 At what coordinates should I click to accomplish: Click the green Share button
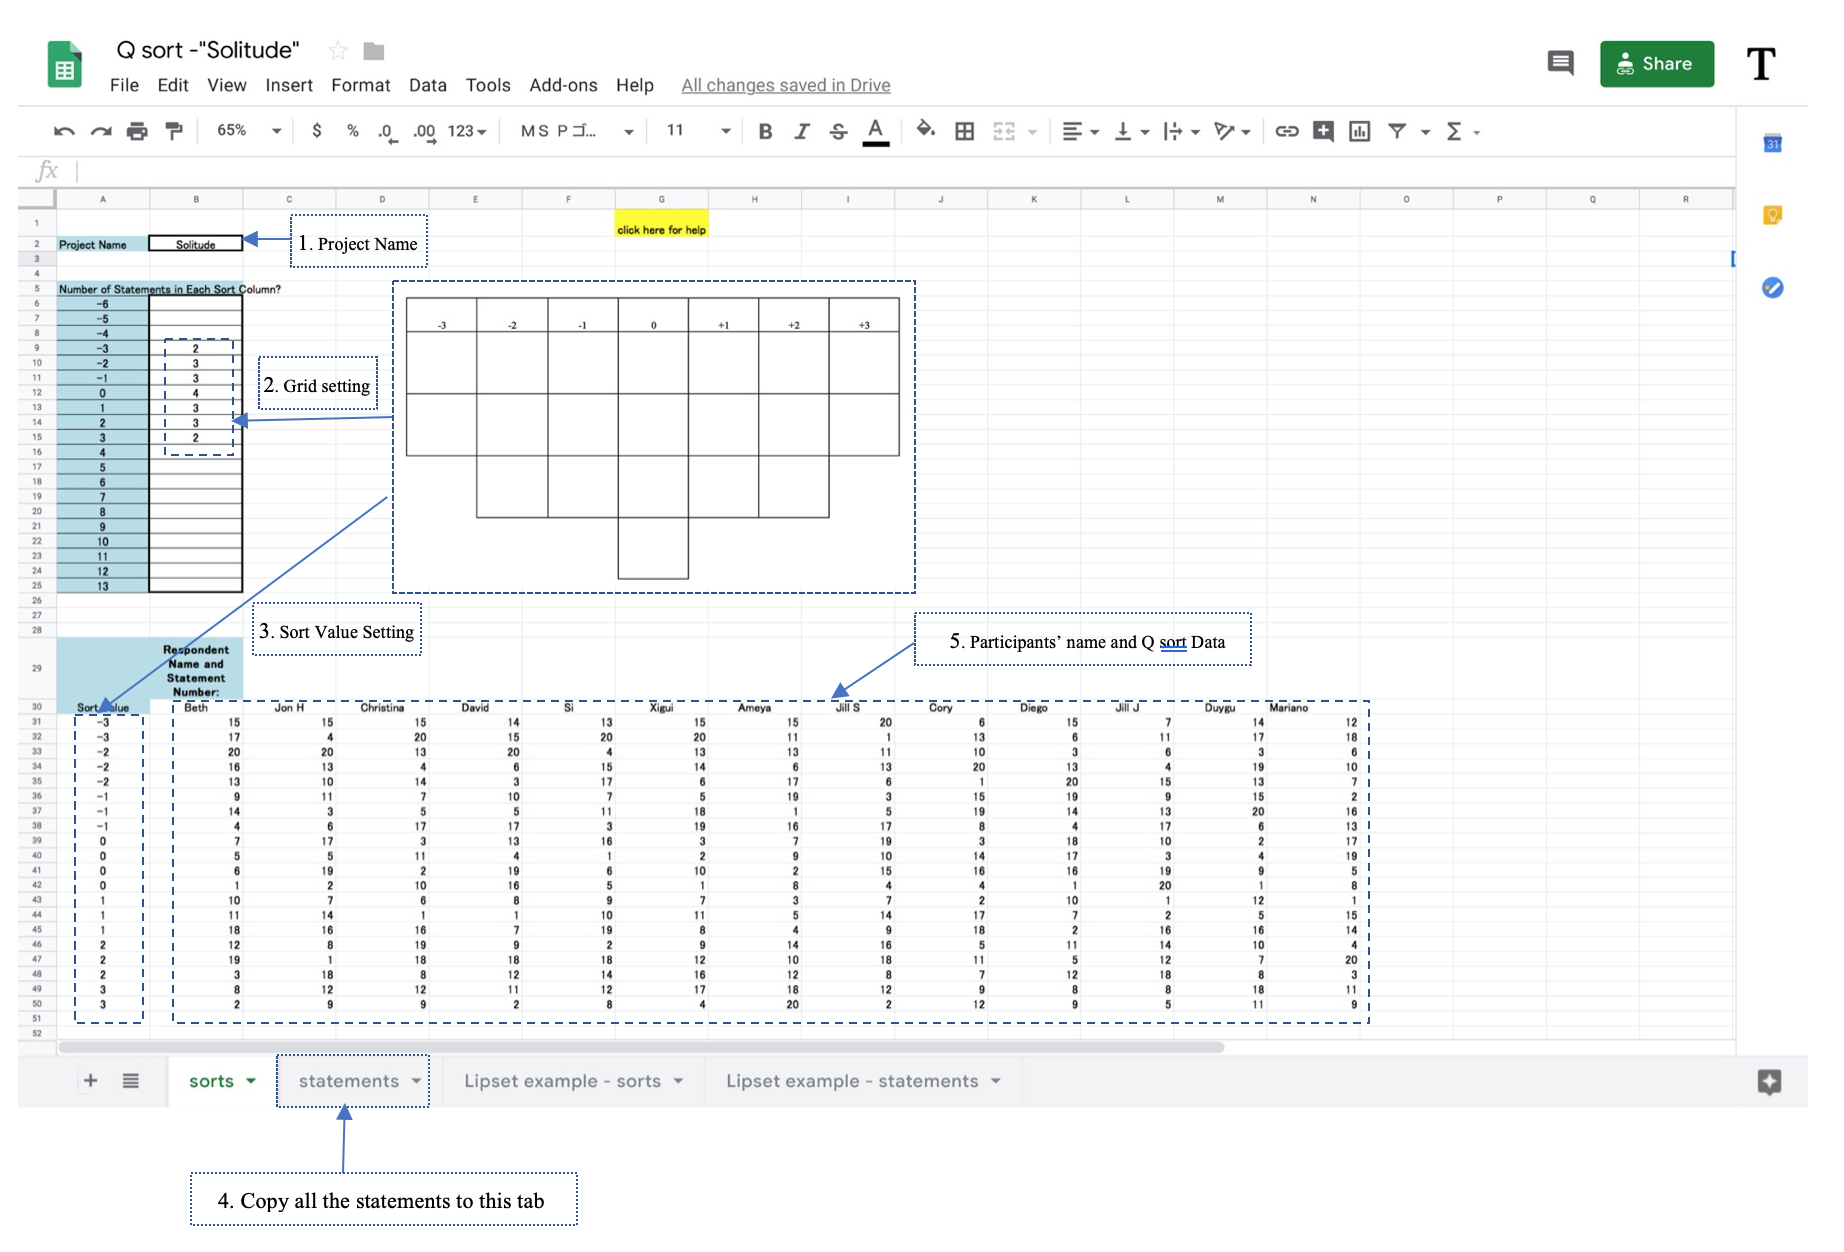(1656, 64)
